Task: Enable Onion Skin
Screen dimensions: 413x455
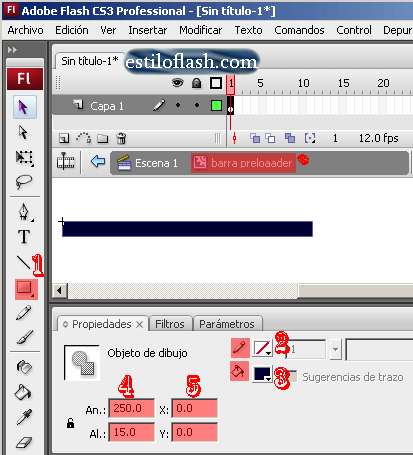Action: click(x=255, y=138)
